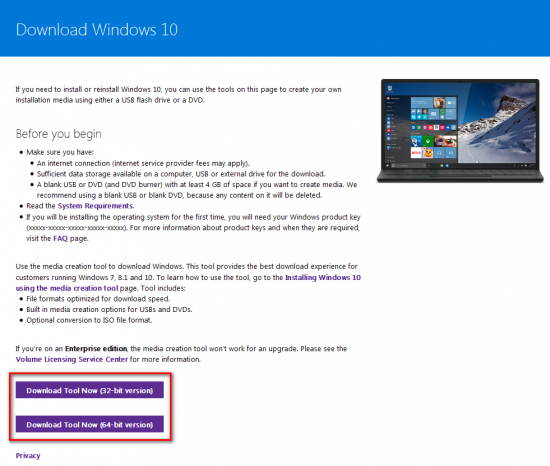Click the Windows 10 laptop image
Screen dimensions: 550x466
click(x=460, y=130)
